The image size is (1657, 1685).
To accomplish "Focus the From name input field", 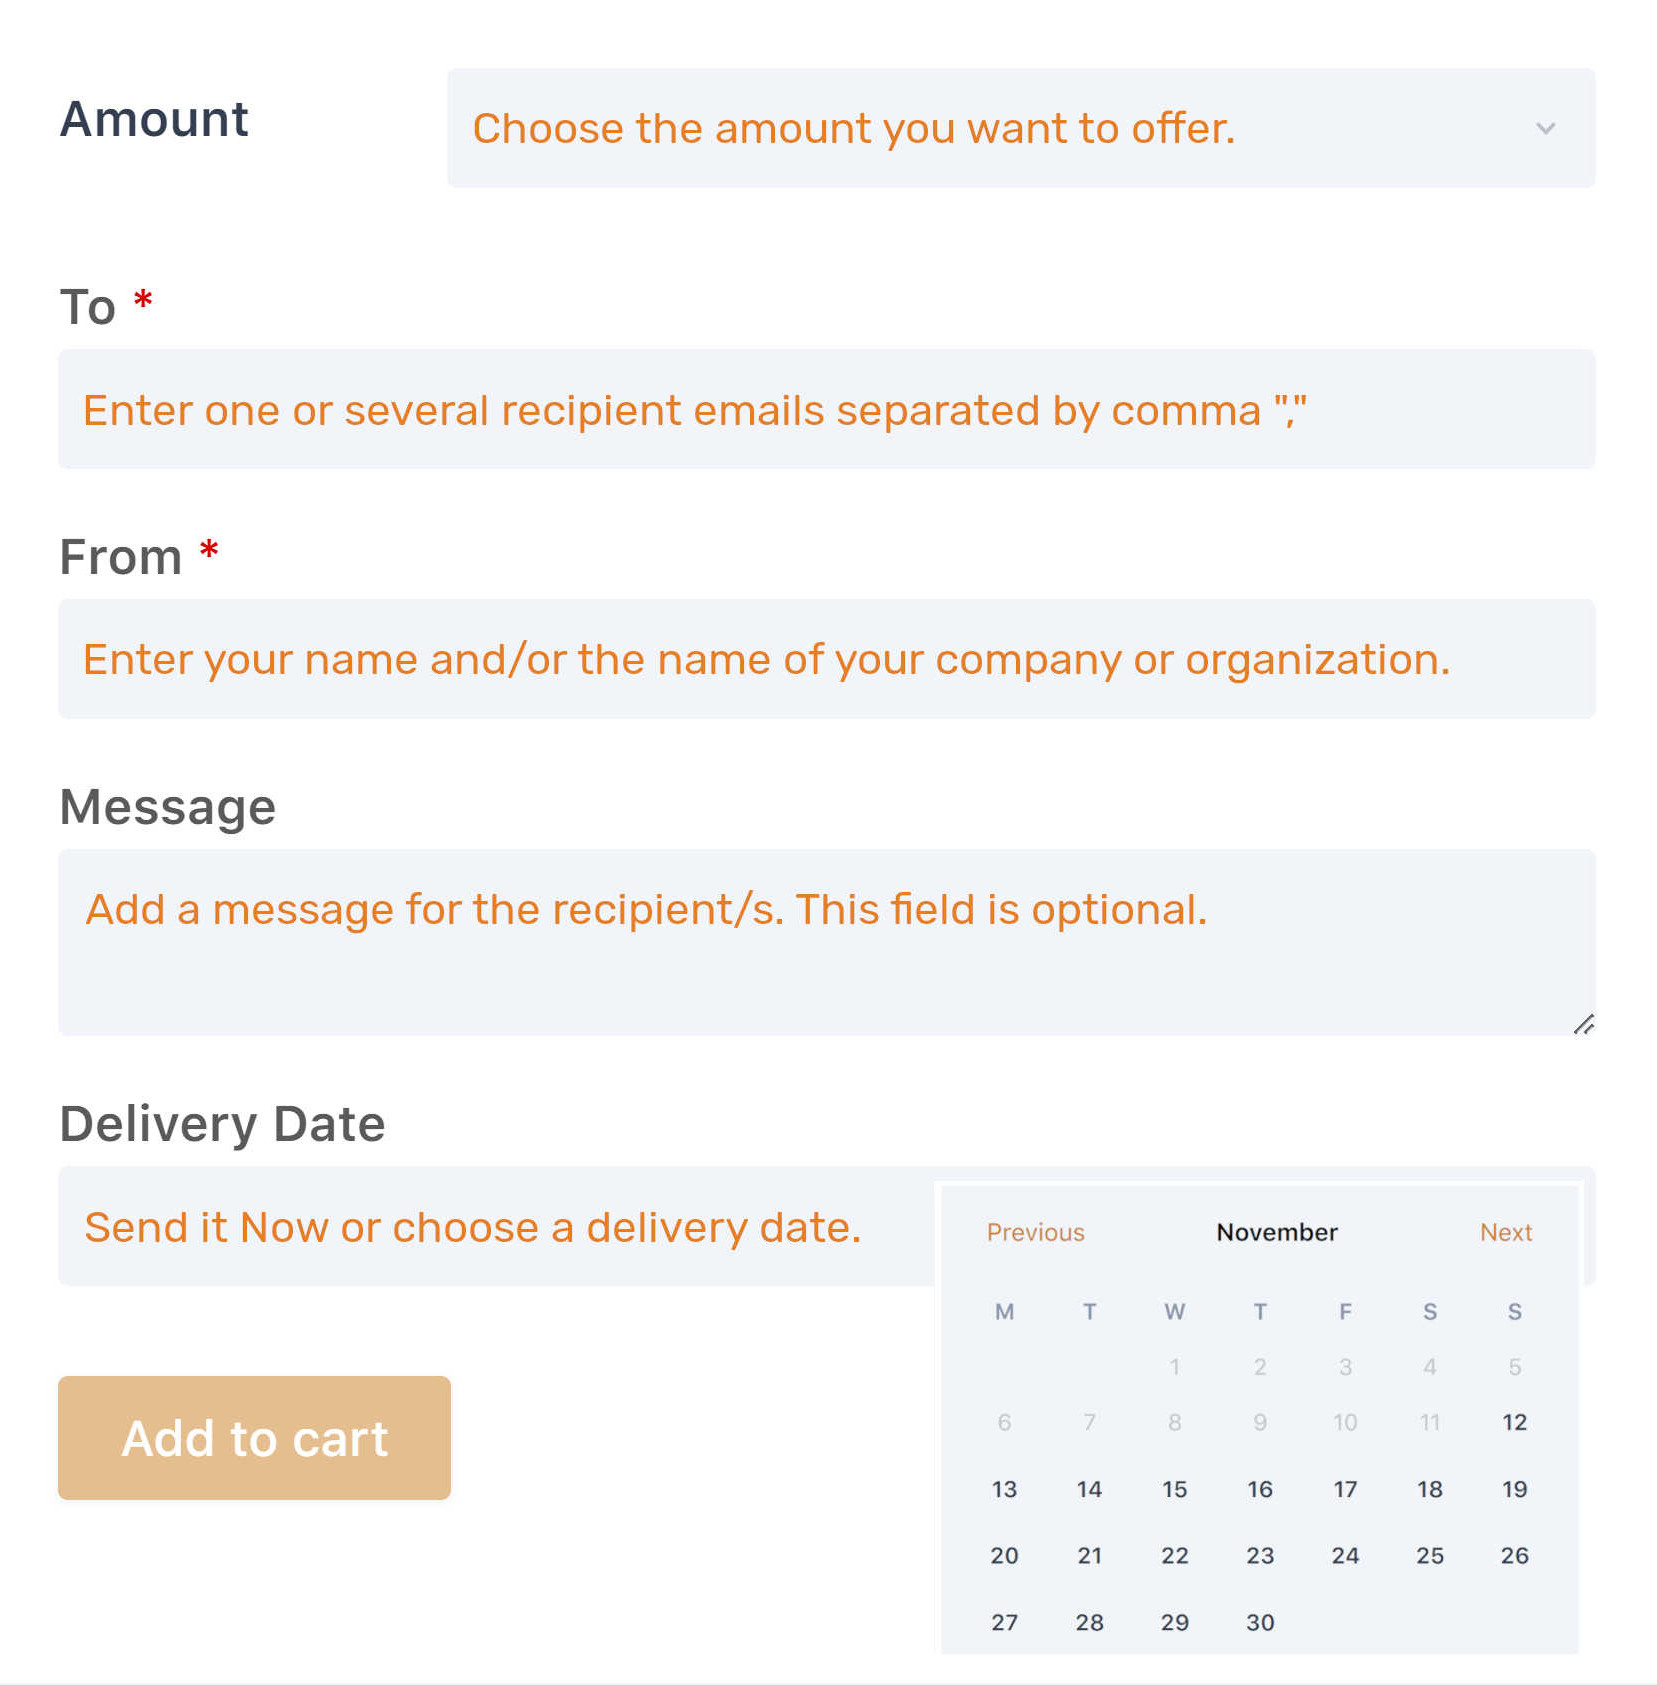I will click(827, 659).
